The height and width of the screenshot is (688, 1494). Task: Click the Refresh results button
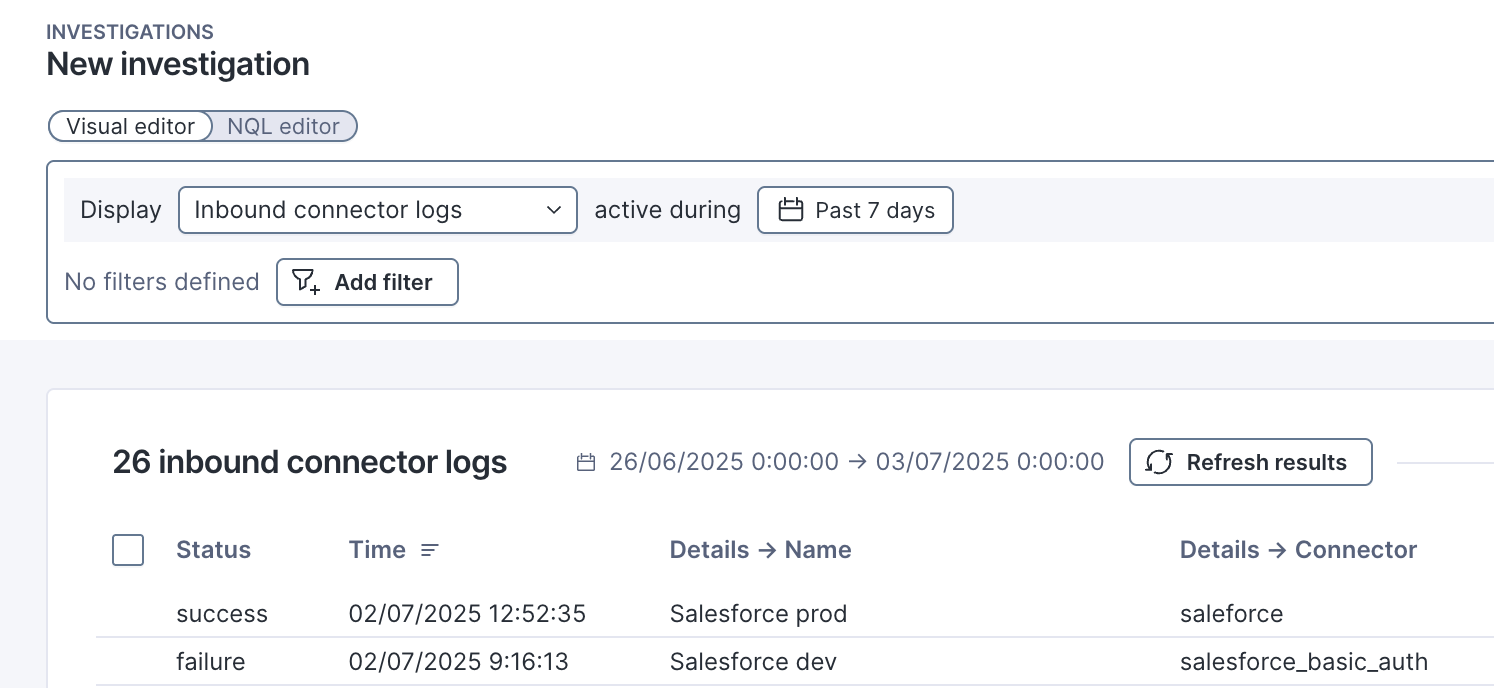tap(1250, 462)
